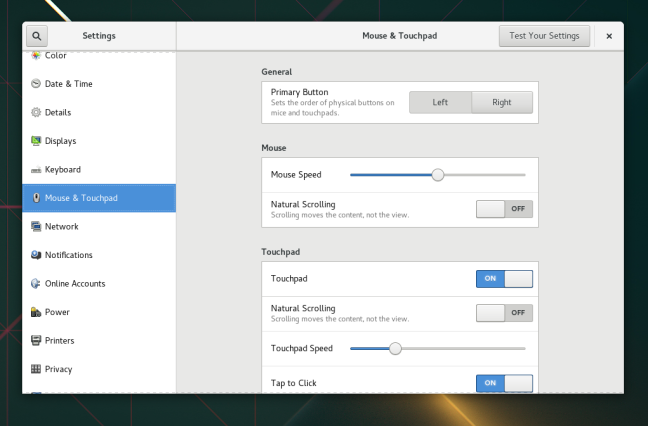648x426 pixels.
Task: Select Notifications in the sidebar
Action: tap(99, 255)
